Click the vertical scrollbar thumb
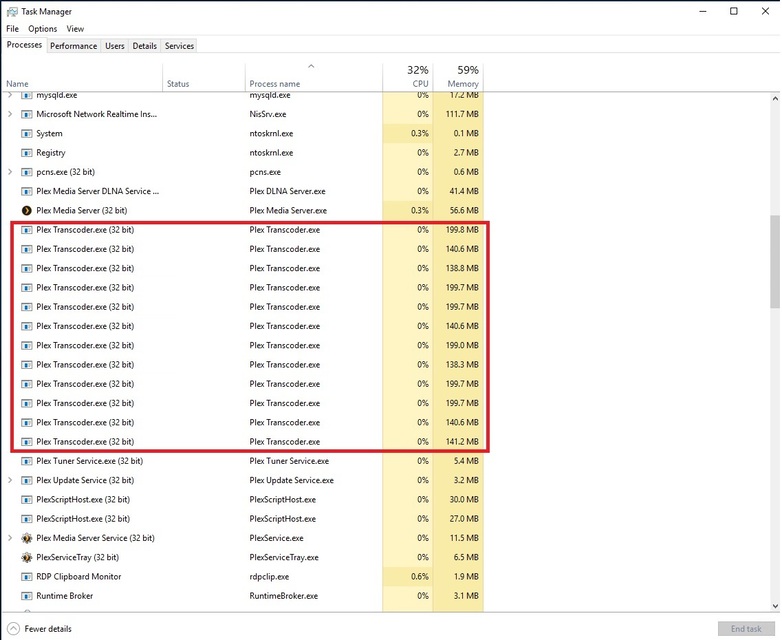The image size is (782, 640). pos(775,262)
